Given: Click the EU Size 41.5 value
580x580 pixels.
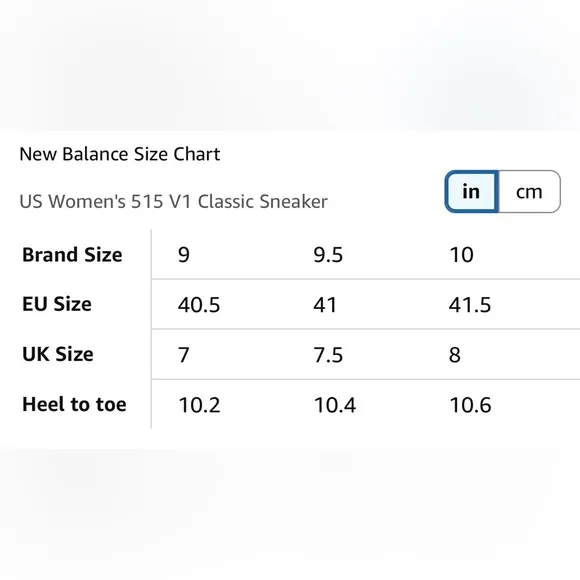Looking at the screenshot, I should click(470, 305).
